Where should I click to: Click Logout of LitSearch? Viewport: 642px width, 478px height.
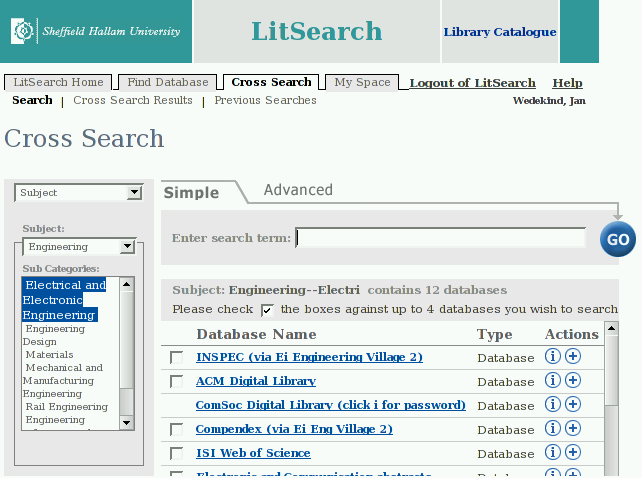point(472,83)
